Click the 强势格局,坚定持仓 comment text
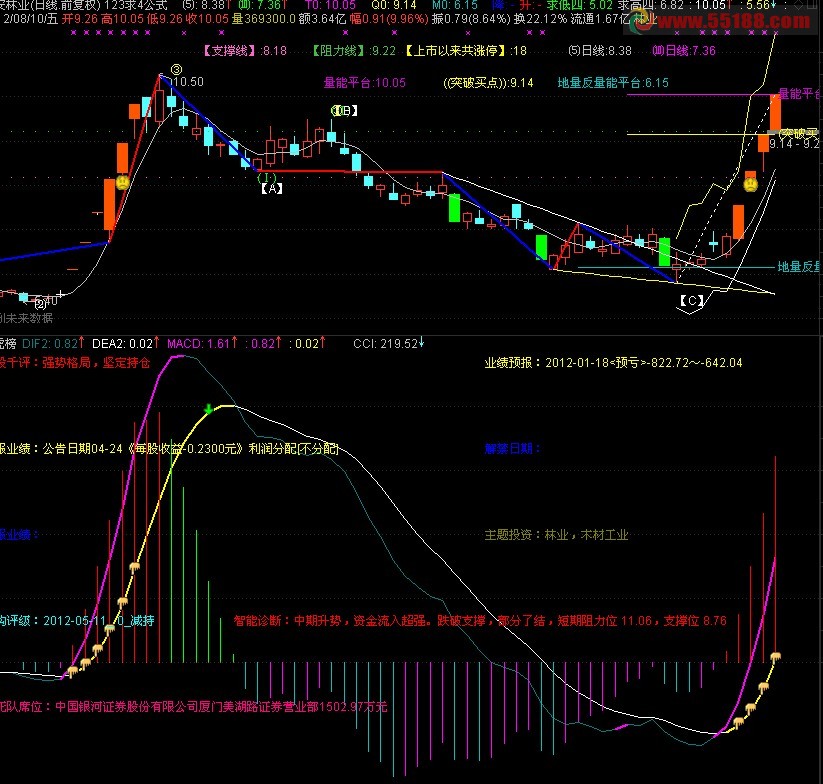The height and width of the screenshot is (784, 823). [96, 363]
